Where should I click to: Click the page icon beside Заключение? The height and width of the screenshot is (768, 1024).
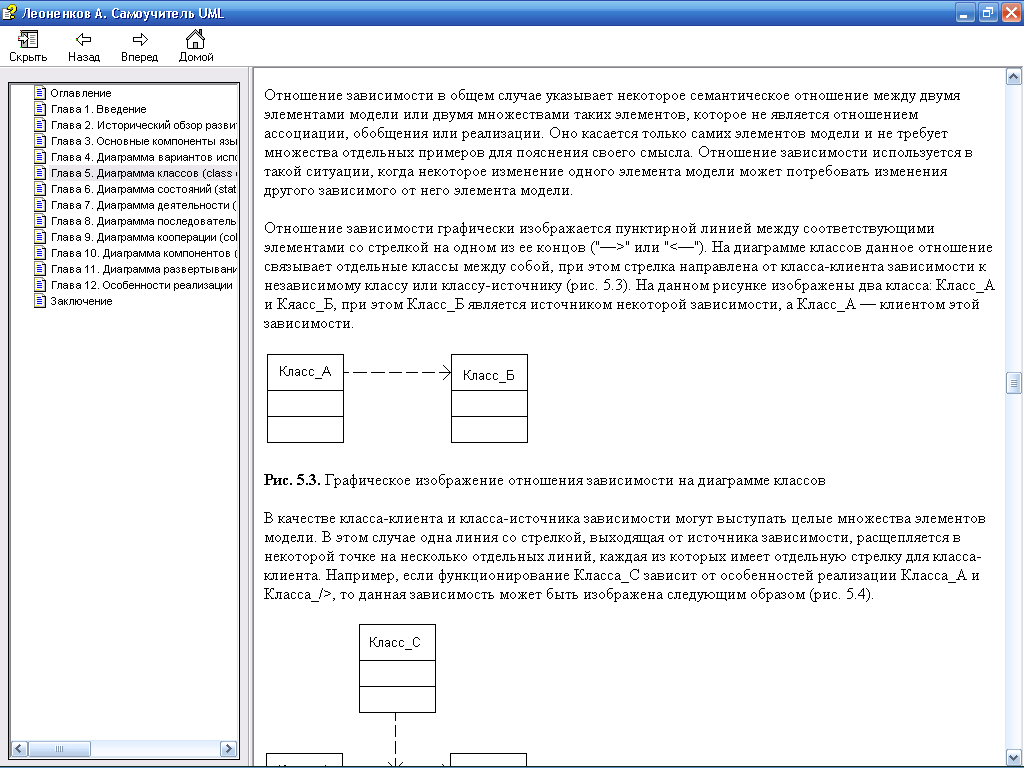point(40,300)
